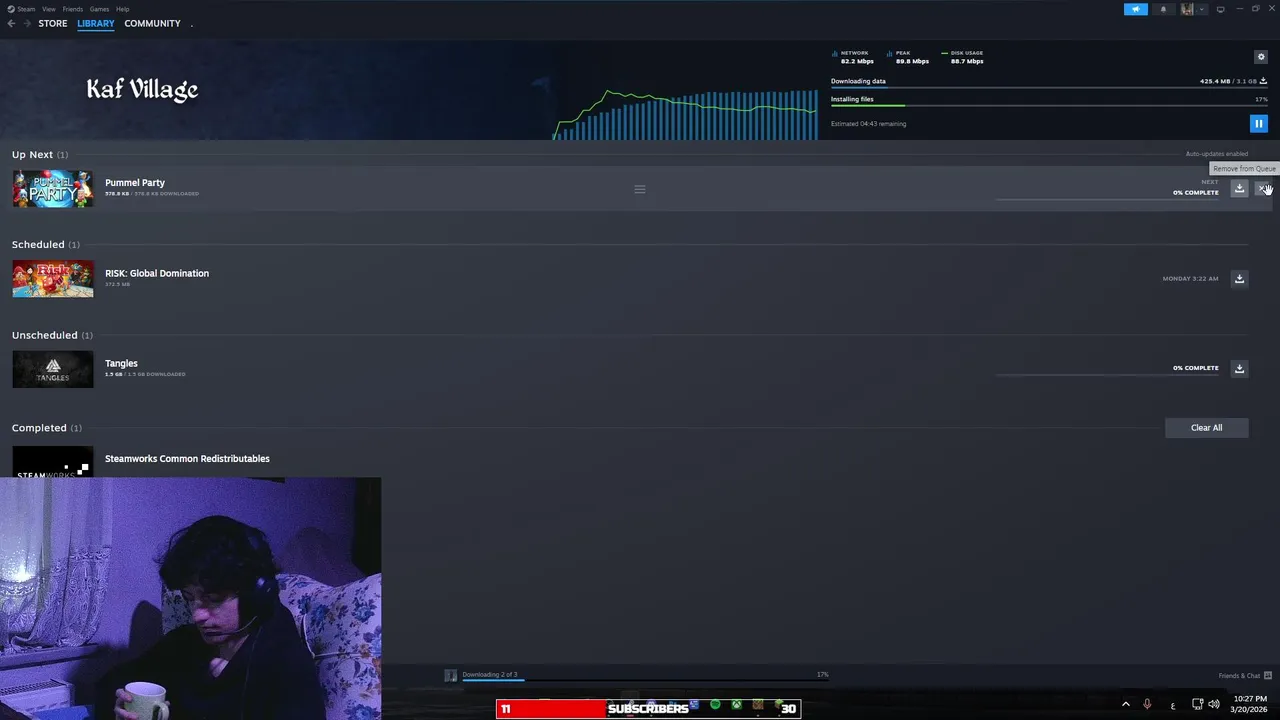Go back using the back arrow
Image resolution: width=1280 pixels, height=720 pixels.
11,23
